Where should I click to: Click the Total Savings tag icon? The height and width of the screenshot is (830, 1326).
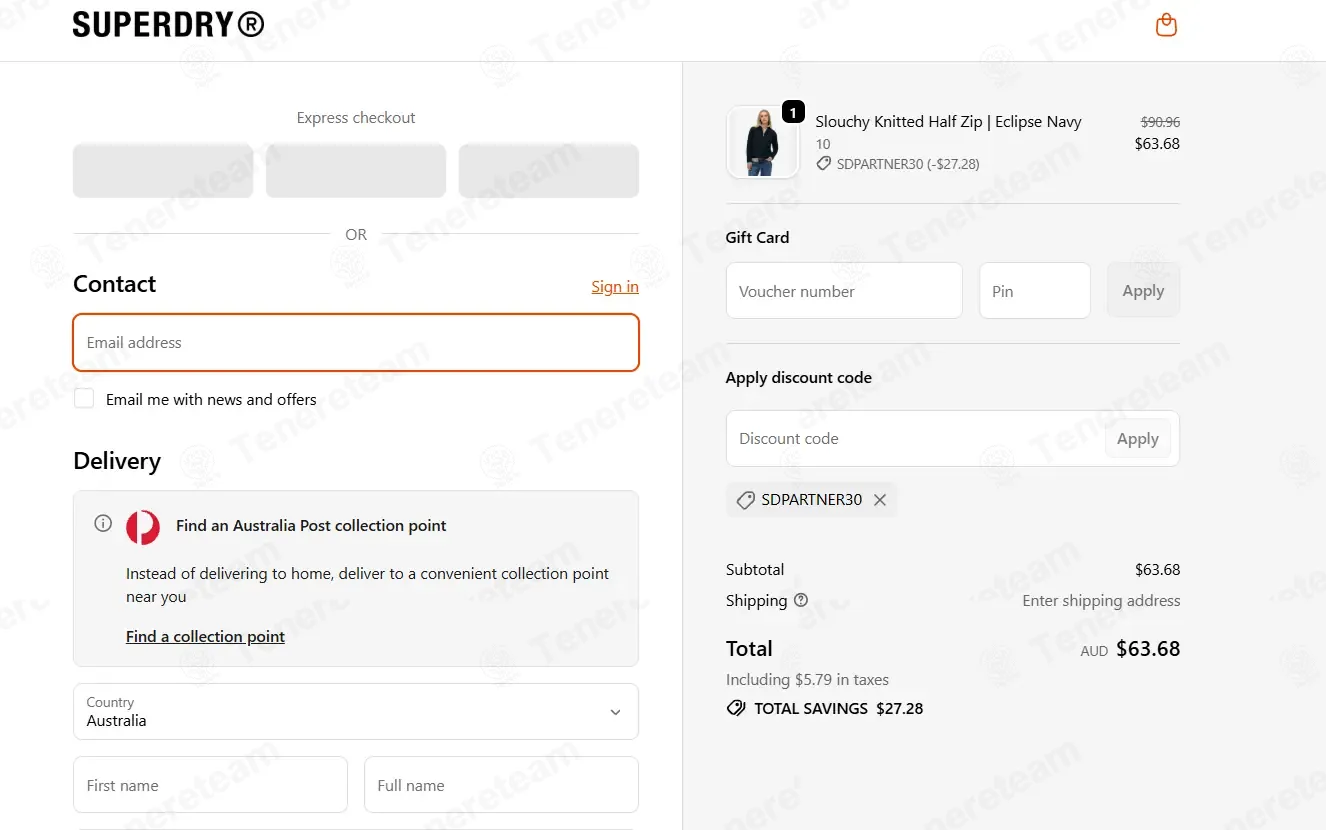tap(736, 708)
